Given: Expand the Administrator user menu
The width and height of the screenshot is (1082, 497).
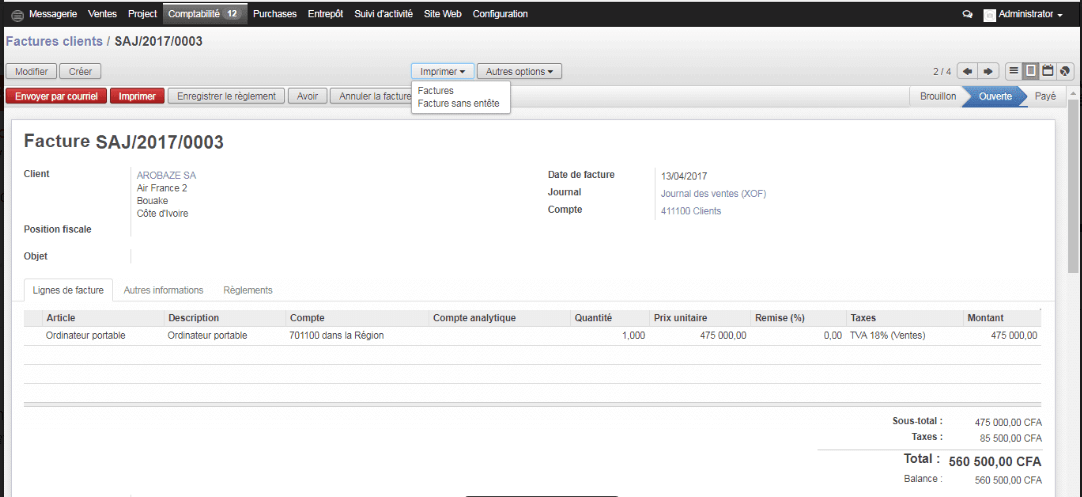Looking at the screenshot, I should (1030, 14).
